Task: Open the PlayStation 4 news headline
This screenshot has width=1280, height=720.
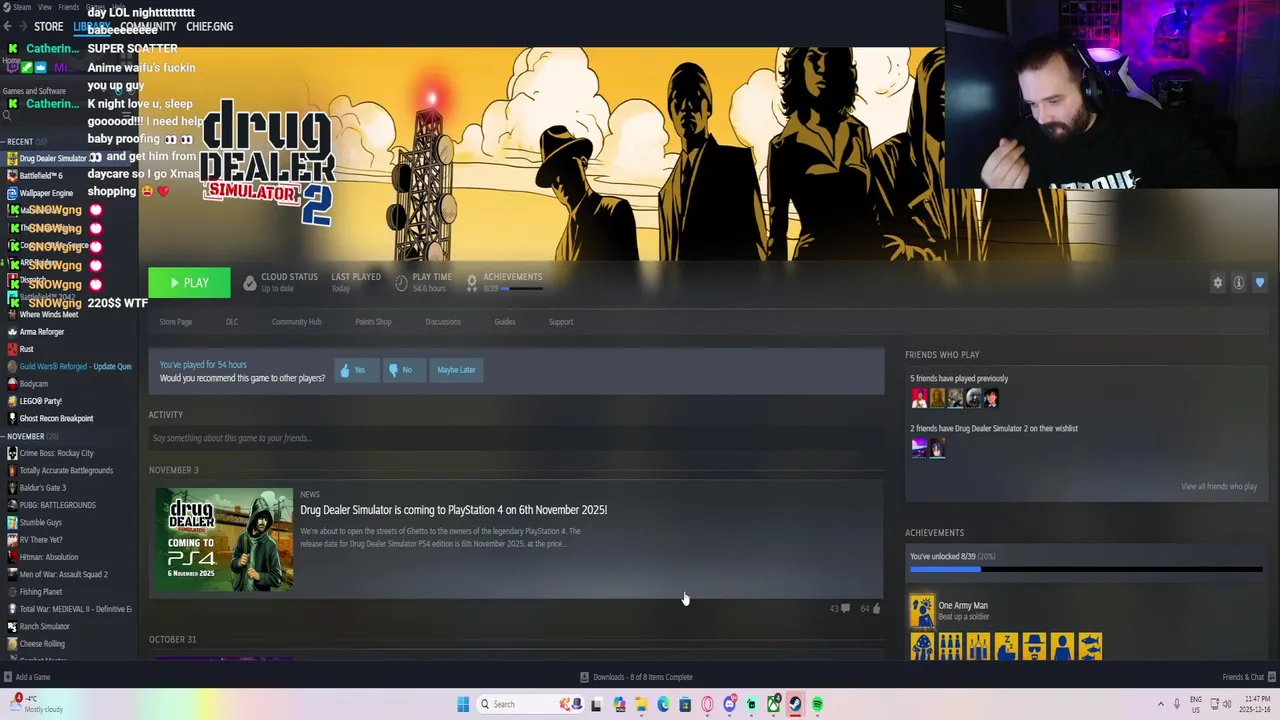Action: (454, 510)
